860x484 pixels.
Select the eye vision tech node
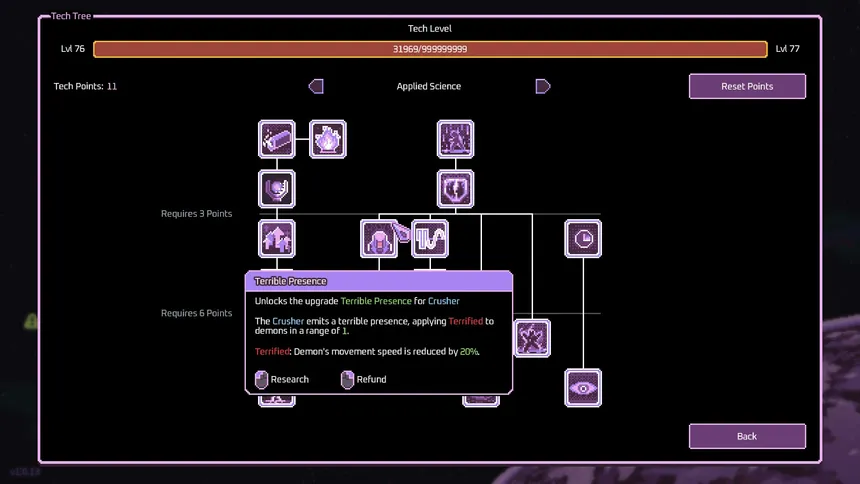point(583,388)
